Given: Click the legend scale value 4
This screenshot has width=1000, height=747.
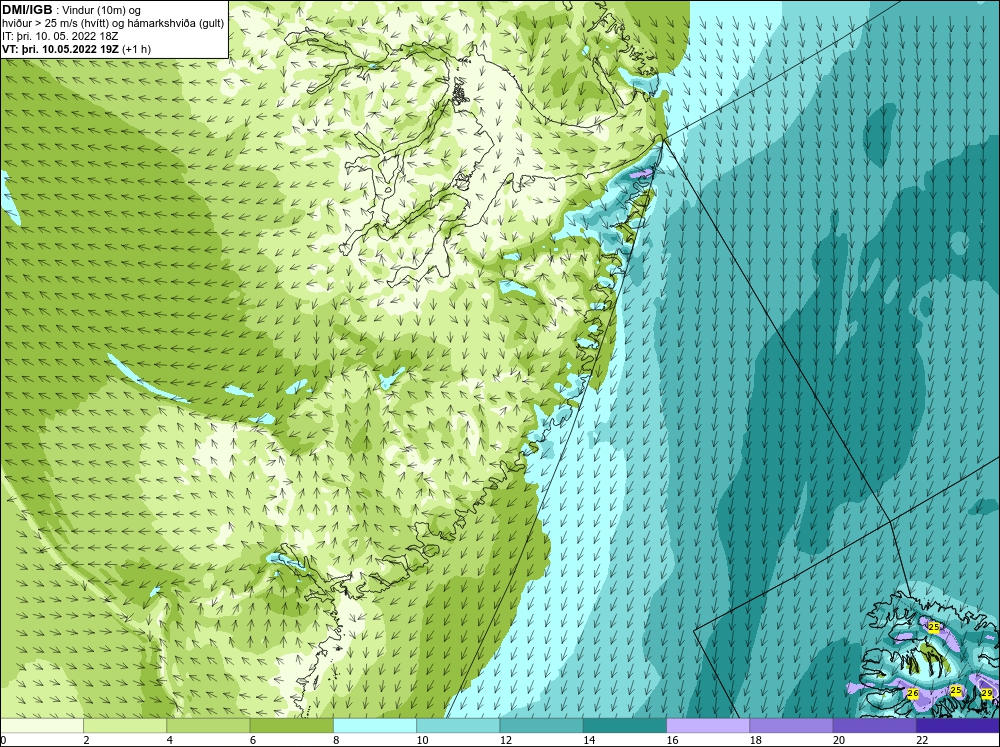Looking at the screenshot, I should (x=170, y=740).
